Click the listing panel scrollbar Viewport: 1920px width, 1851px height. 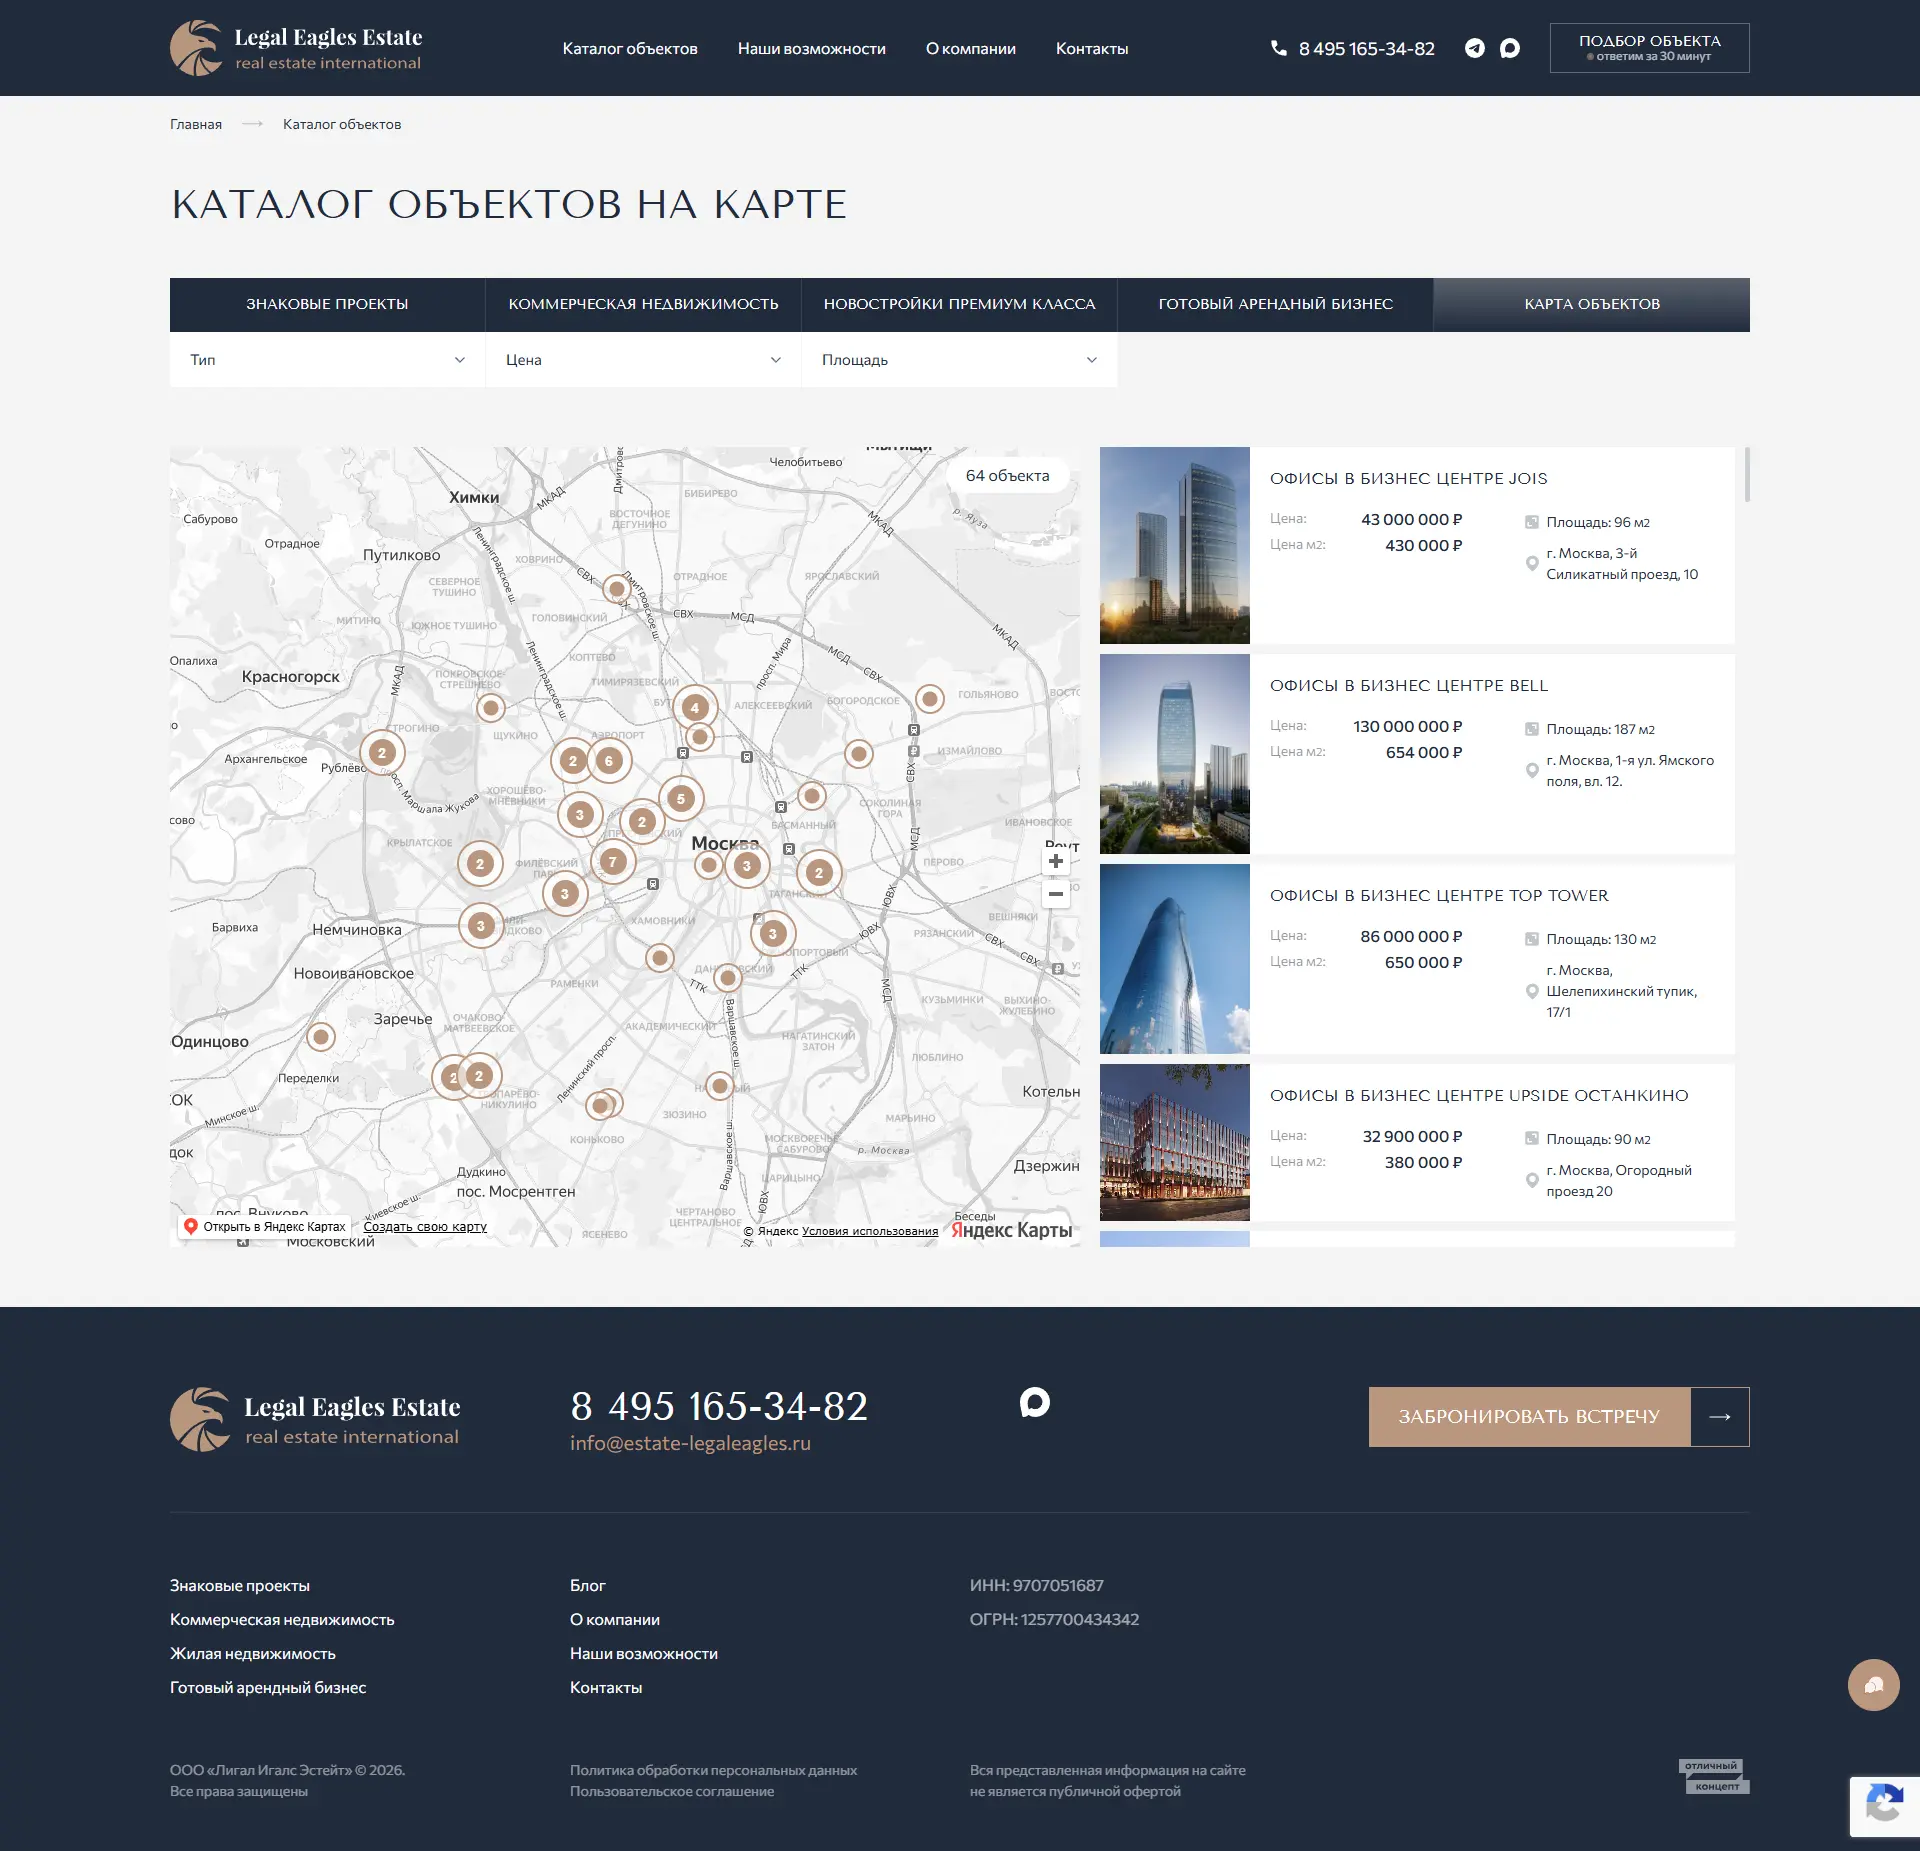pos(1746,476)
